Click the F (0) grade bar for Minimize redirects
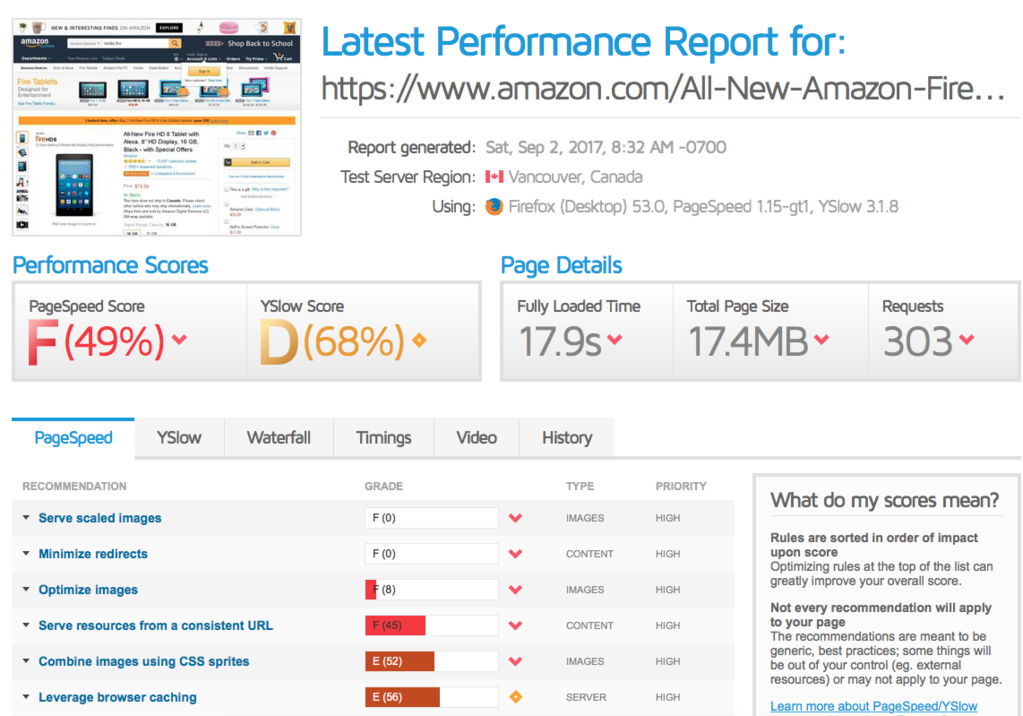 [431, 554]
